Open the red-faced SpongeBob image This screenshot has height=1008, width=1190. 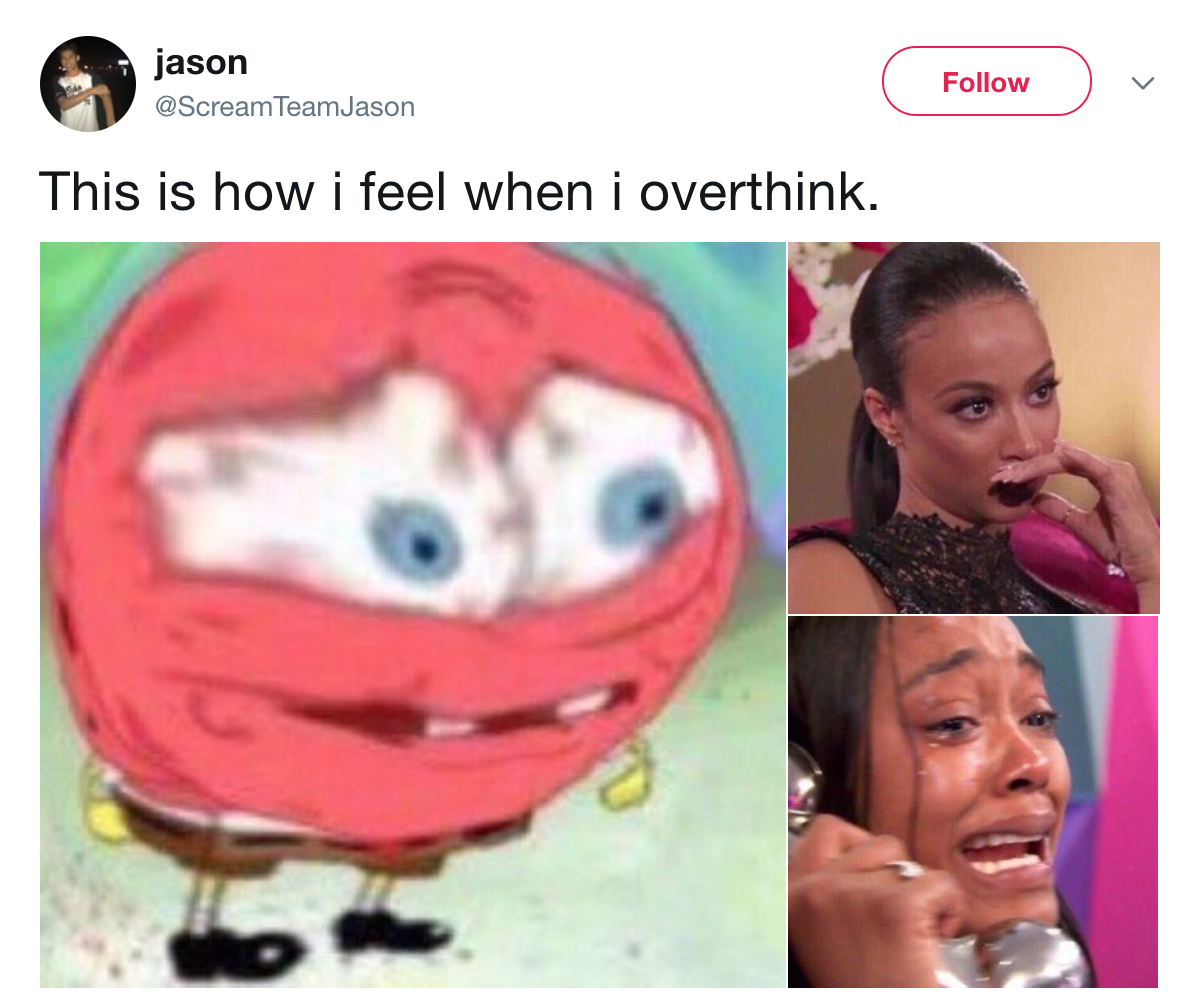413,615
